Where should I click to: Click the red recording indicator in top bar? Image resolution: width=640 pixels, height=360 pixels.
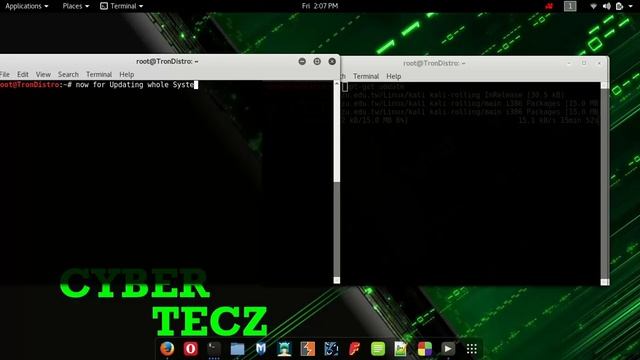point(549,6)
